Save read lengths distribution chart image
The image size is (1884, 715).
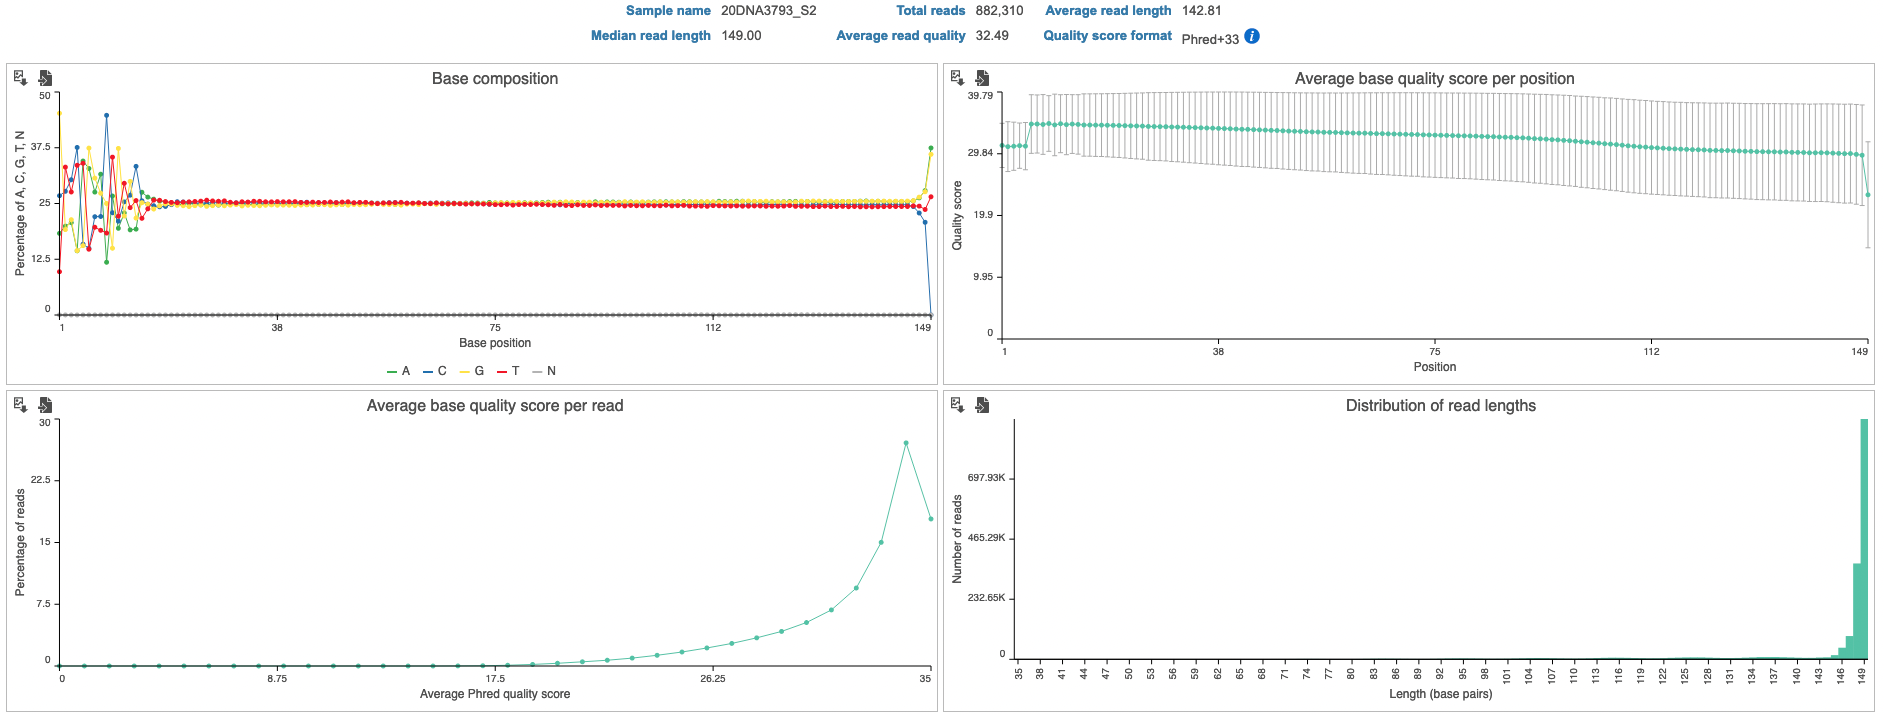coord(957,405)
